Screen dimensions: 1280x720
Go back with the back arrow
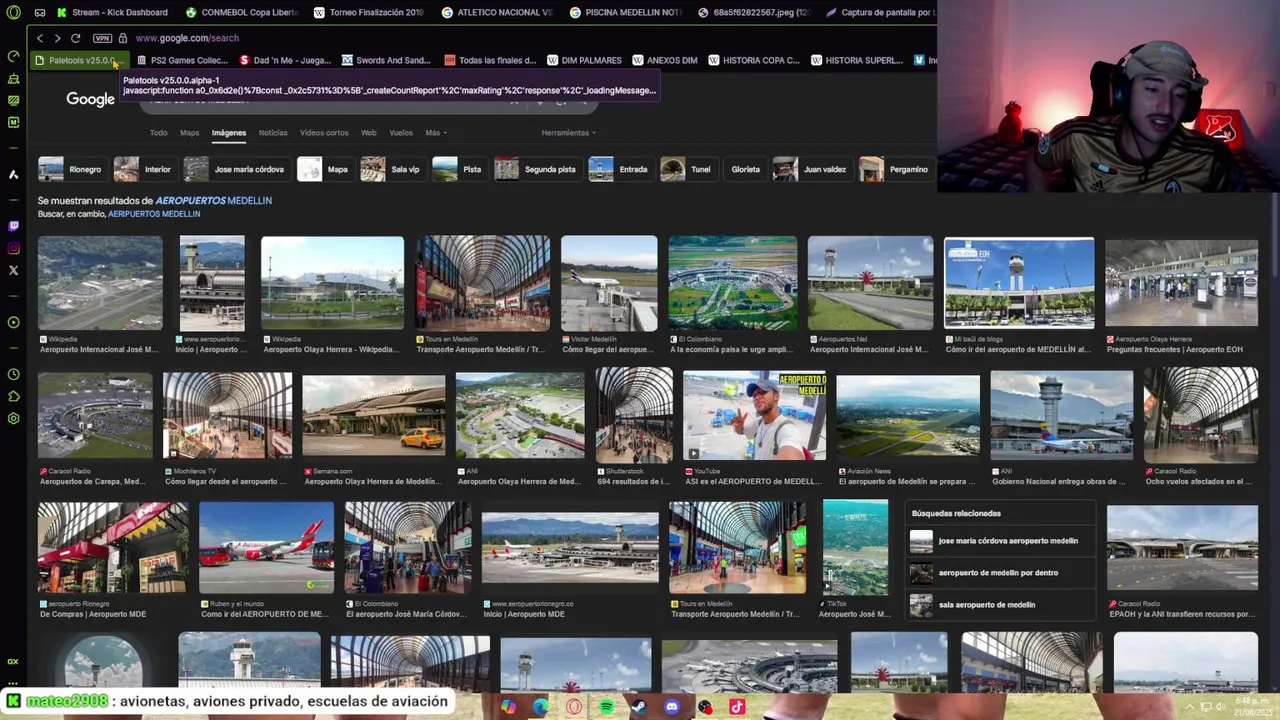tap(40, 38)
